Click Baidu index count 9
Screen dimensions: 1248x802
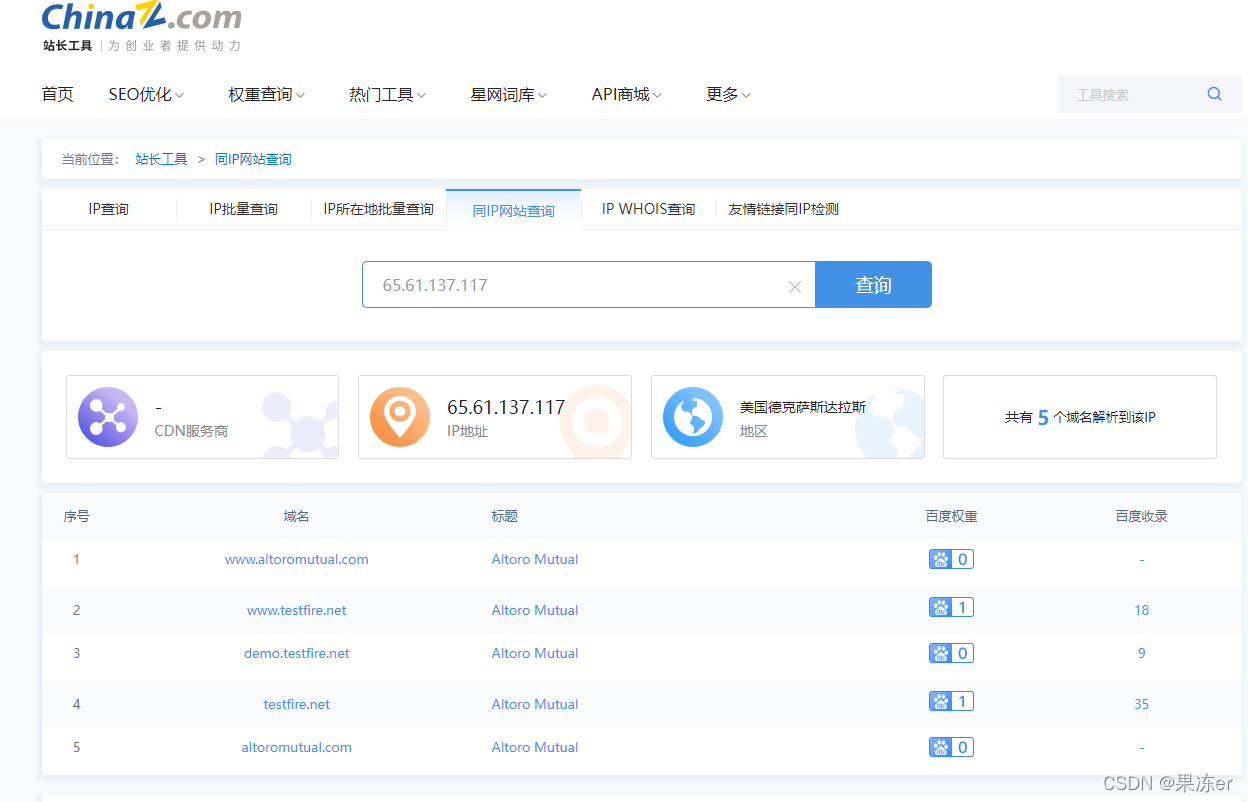[1142, 653]
